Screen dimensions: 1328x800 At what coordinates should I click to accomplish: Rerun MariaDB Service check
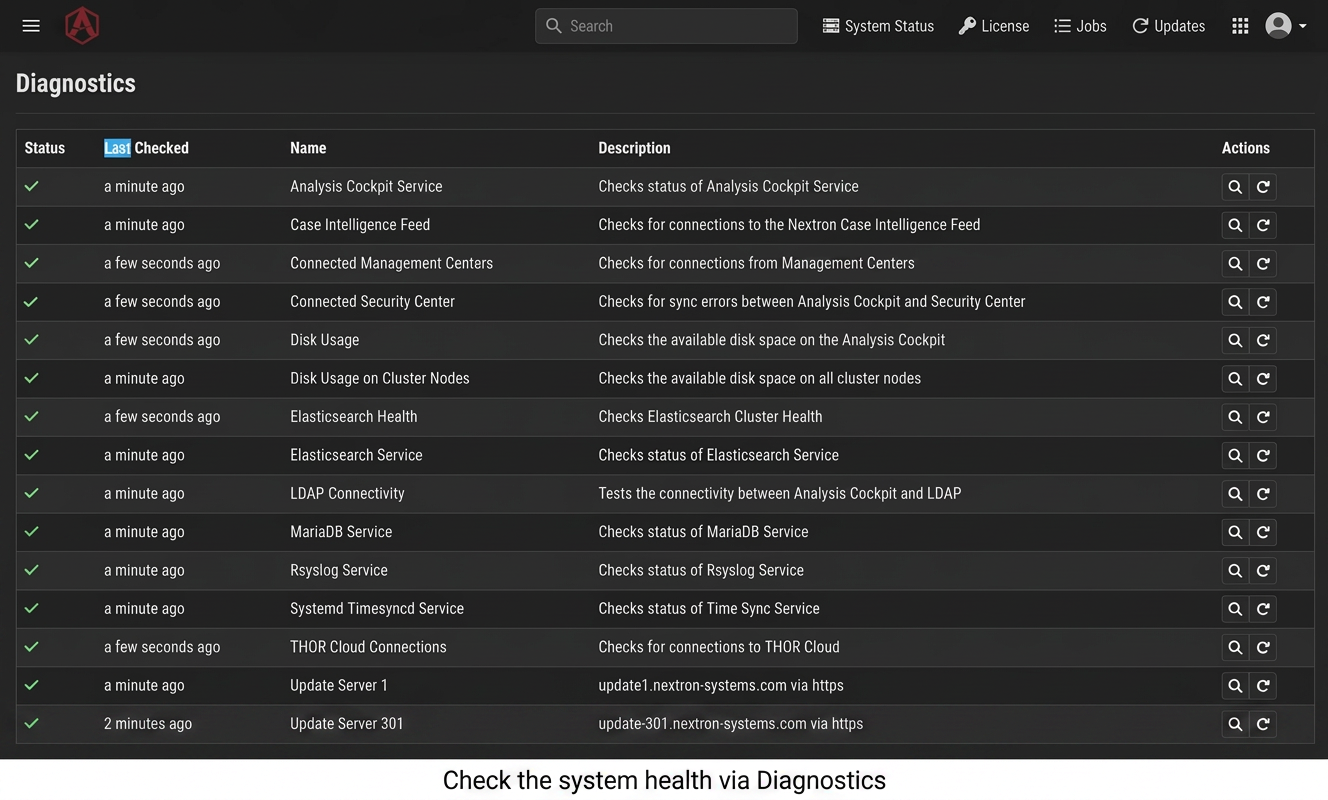[1263, 532]
